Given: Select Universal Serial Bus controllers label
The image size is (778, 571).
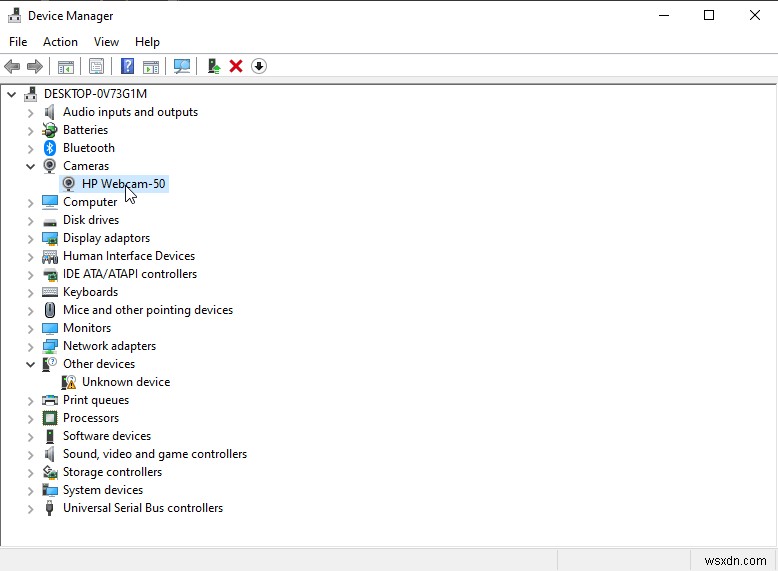Looking at the screenshot, I should click(143, 508).
